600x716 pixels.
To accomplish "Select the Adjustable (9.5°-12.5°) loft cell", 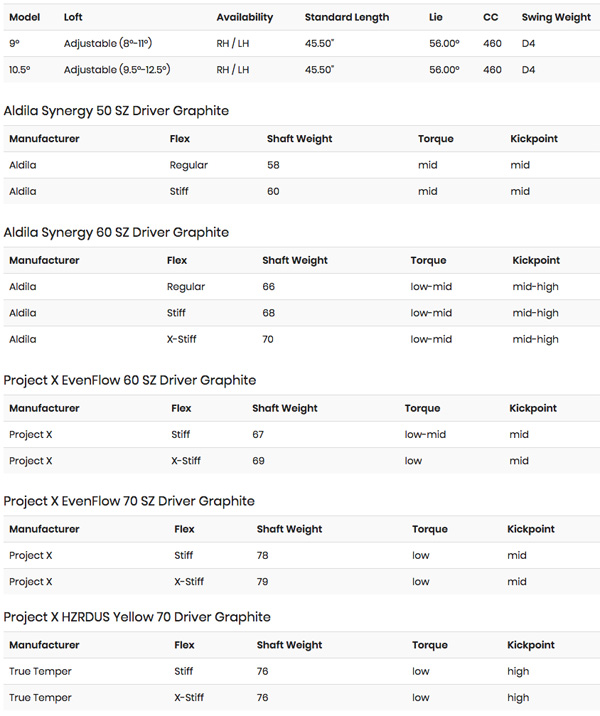I will tap(116, 70).
